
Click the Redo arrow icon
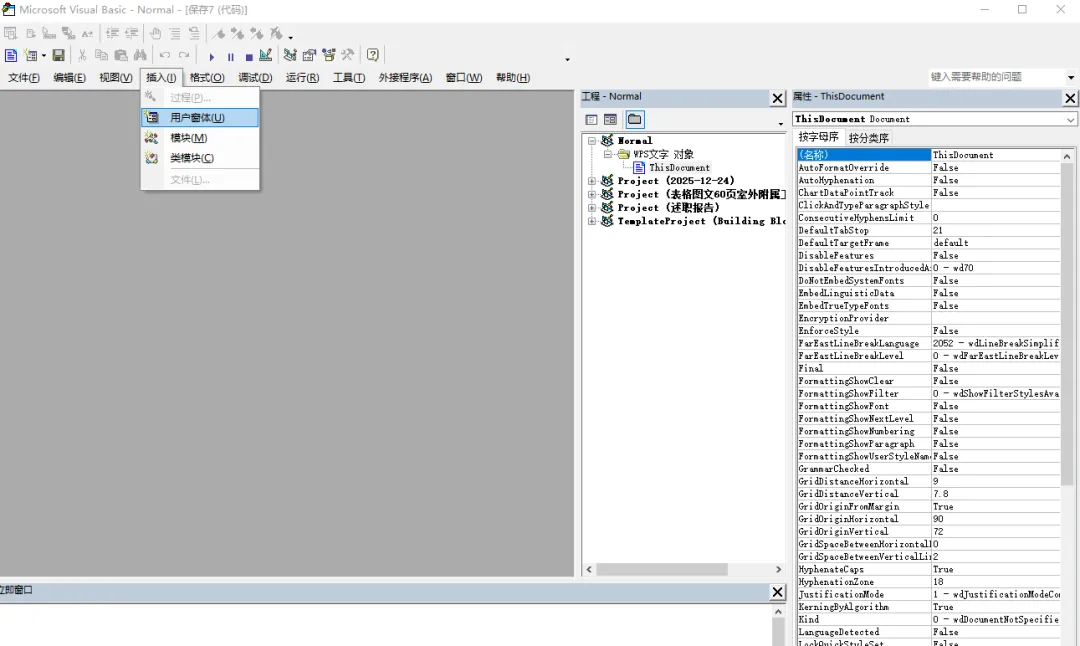point(184,55)
